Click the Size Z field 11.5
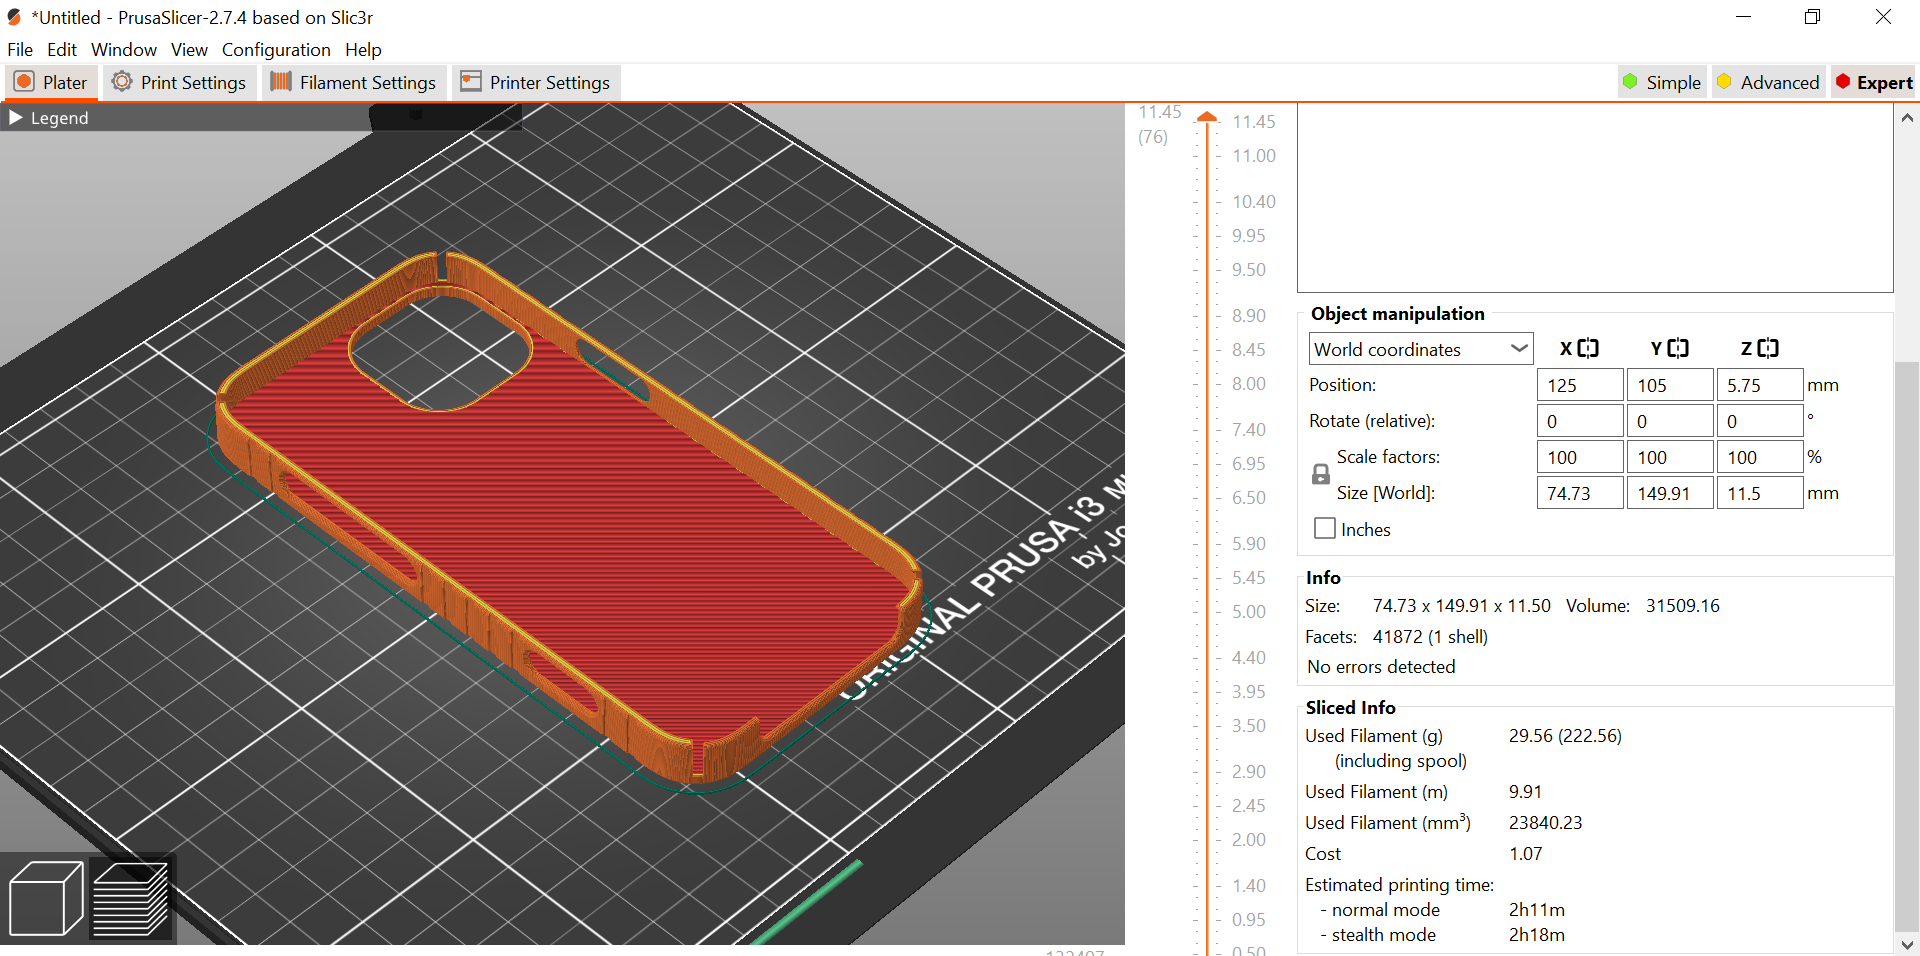 1760,493
